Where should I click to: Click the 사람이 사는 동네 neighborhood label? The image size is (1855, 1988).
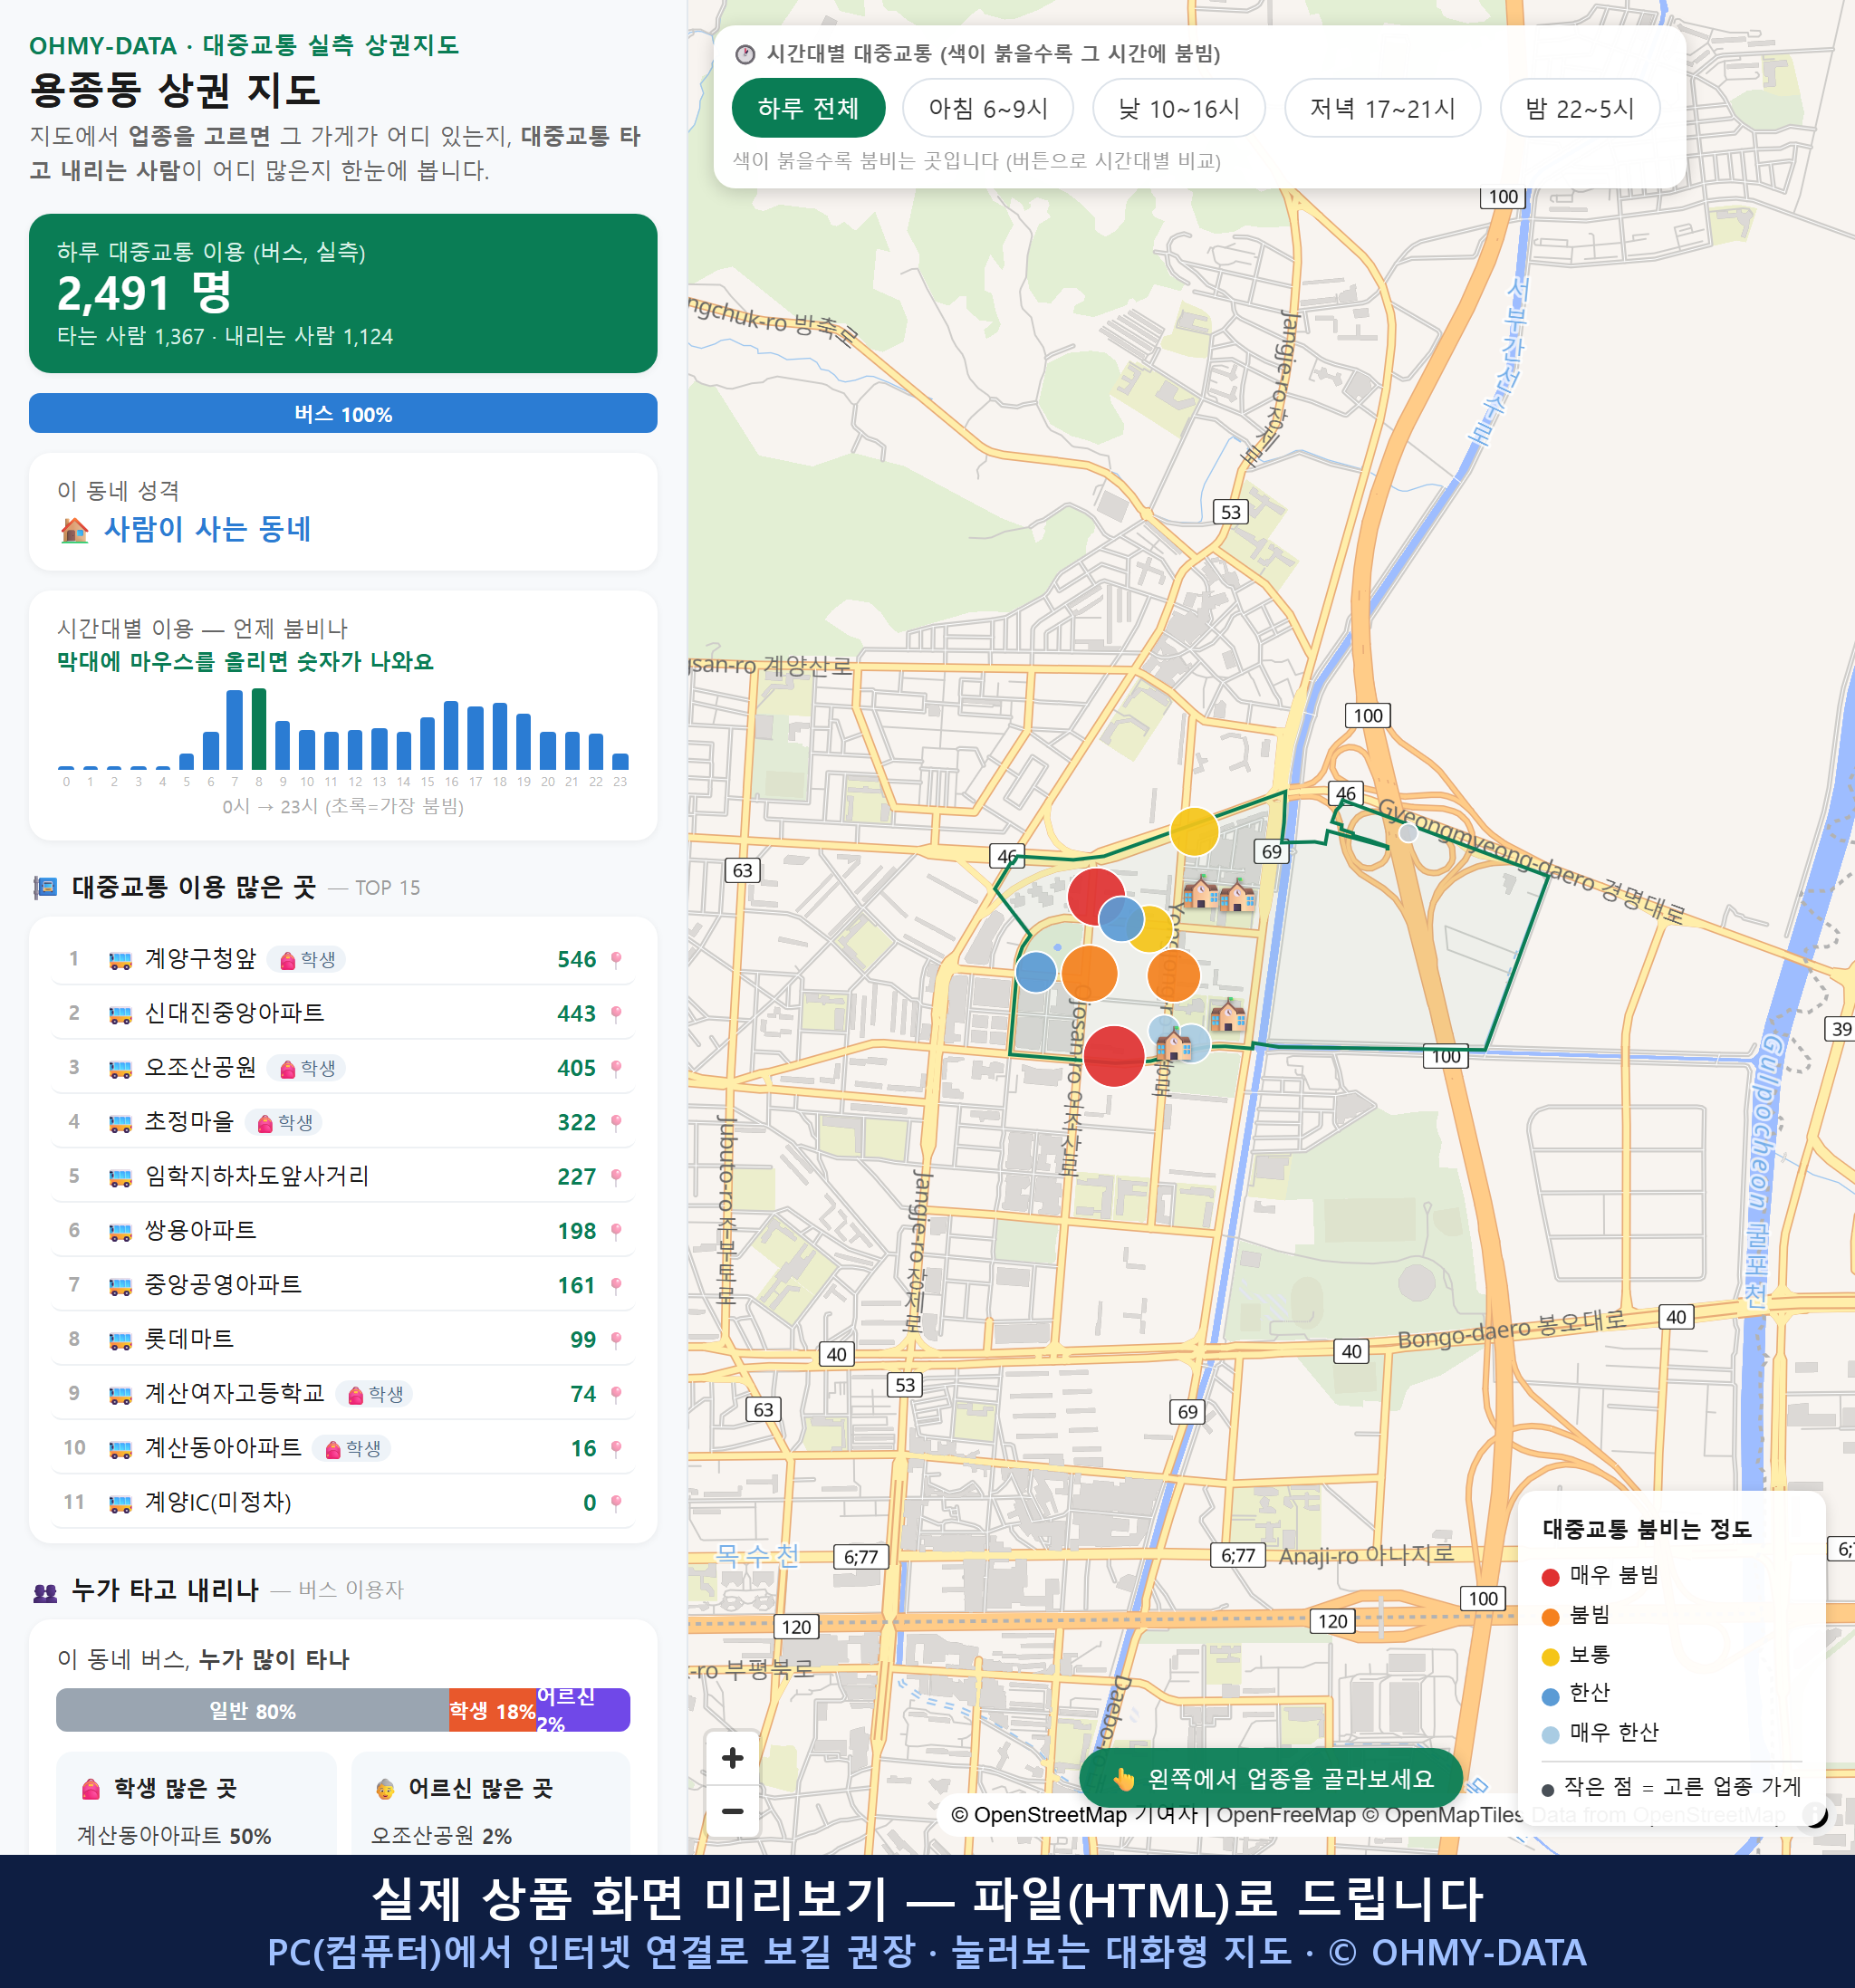click(x=208, y=529)
